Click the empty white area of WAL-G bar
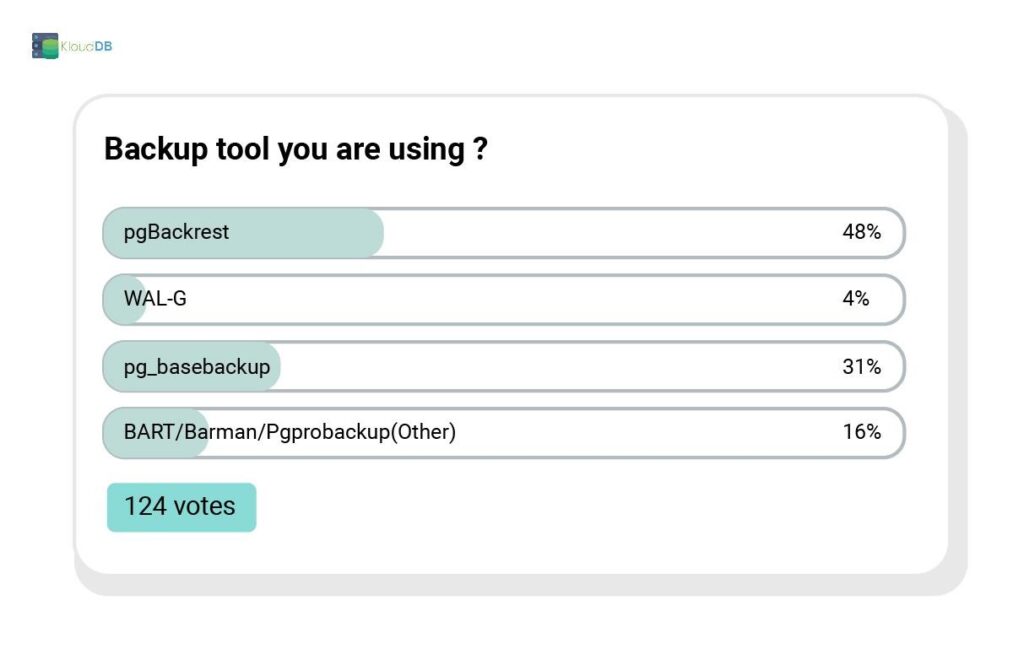Screen dimensions: 1024x671 [x=500, y=299]
